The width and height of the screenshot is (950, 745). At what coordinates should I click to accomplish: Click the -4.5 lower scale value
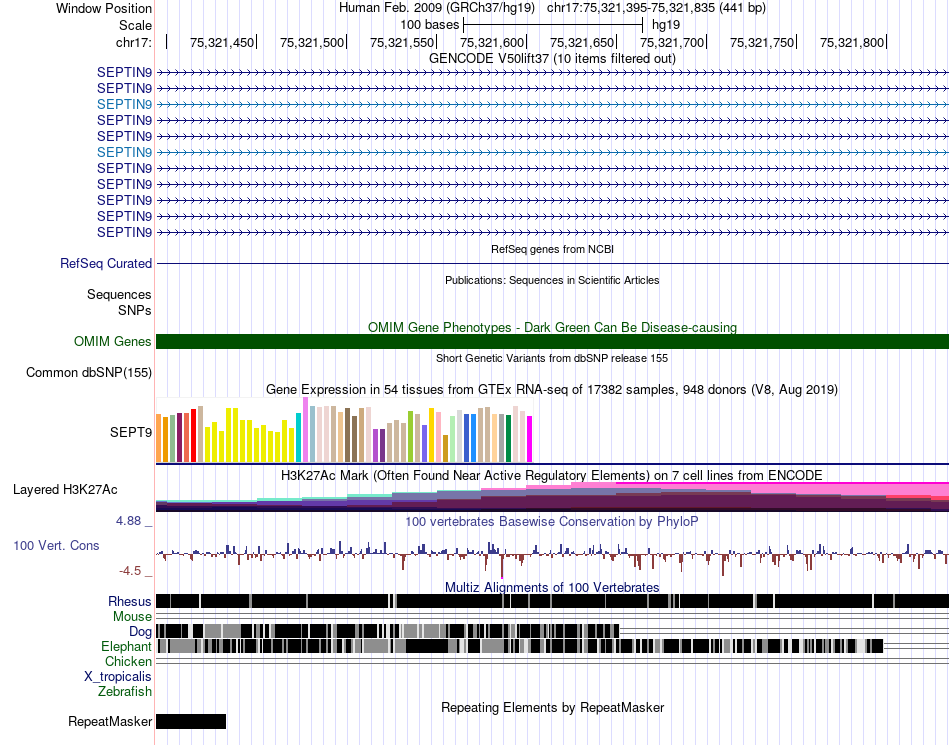click(130, 571)
